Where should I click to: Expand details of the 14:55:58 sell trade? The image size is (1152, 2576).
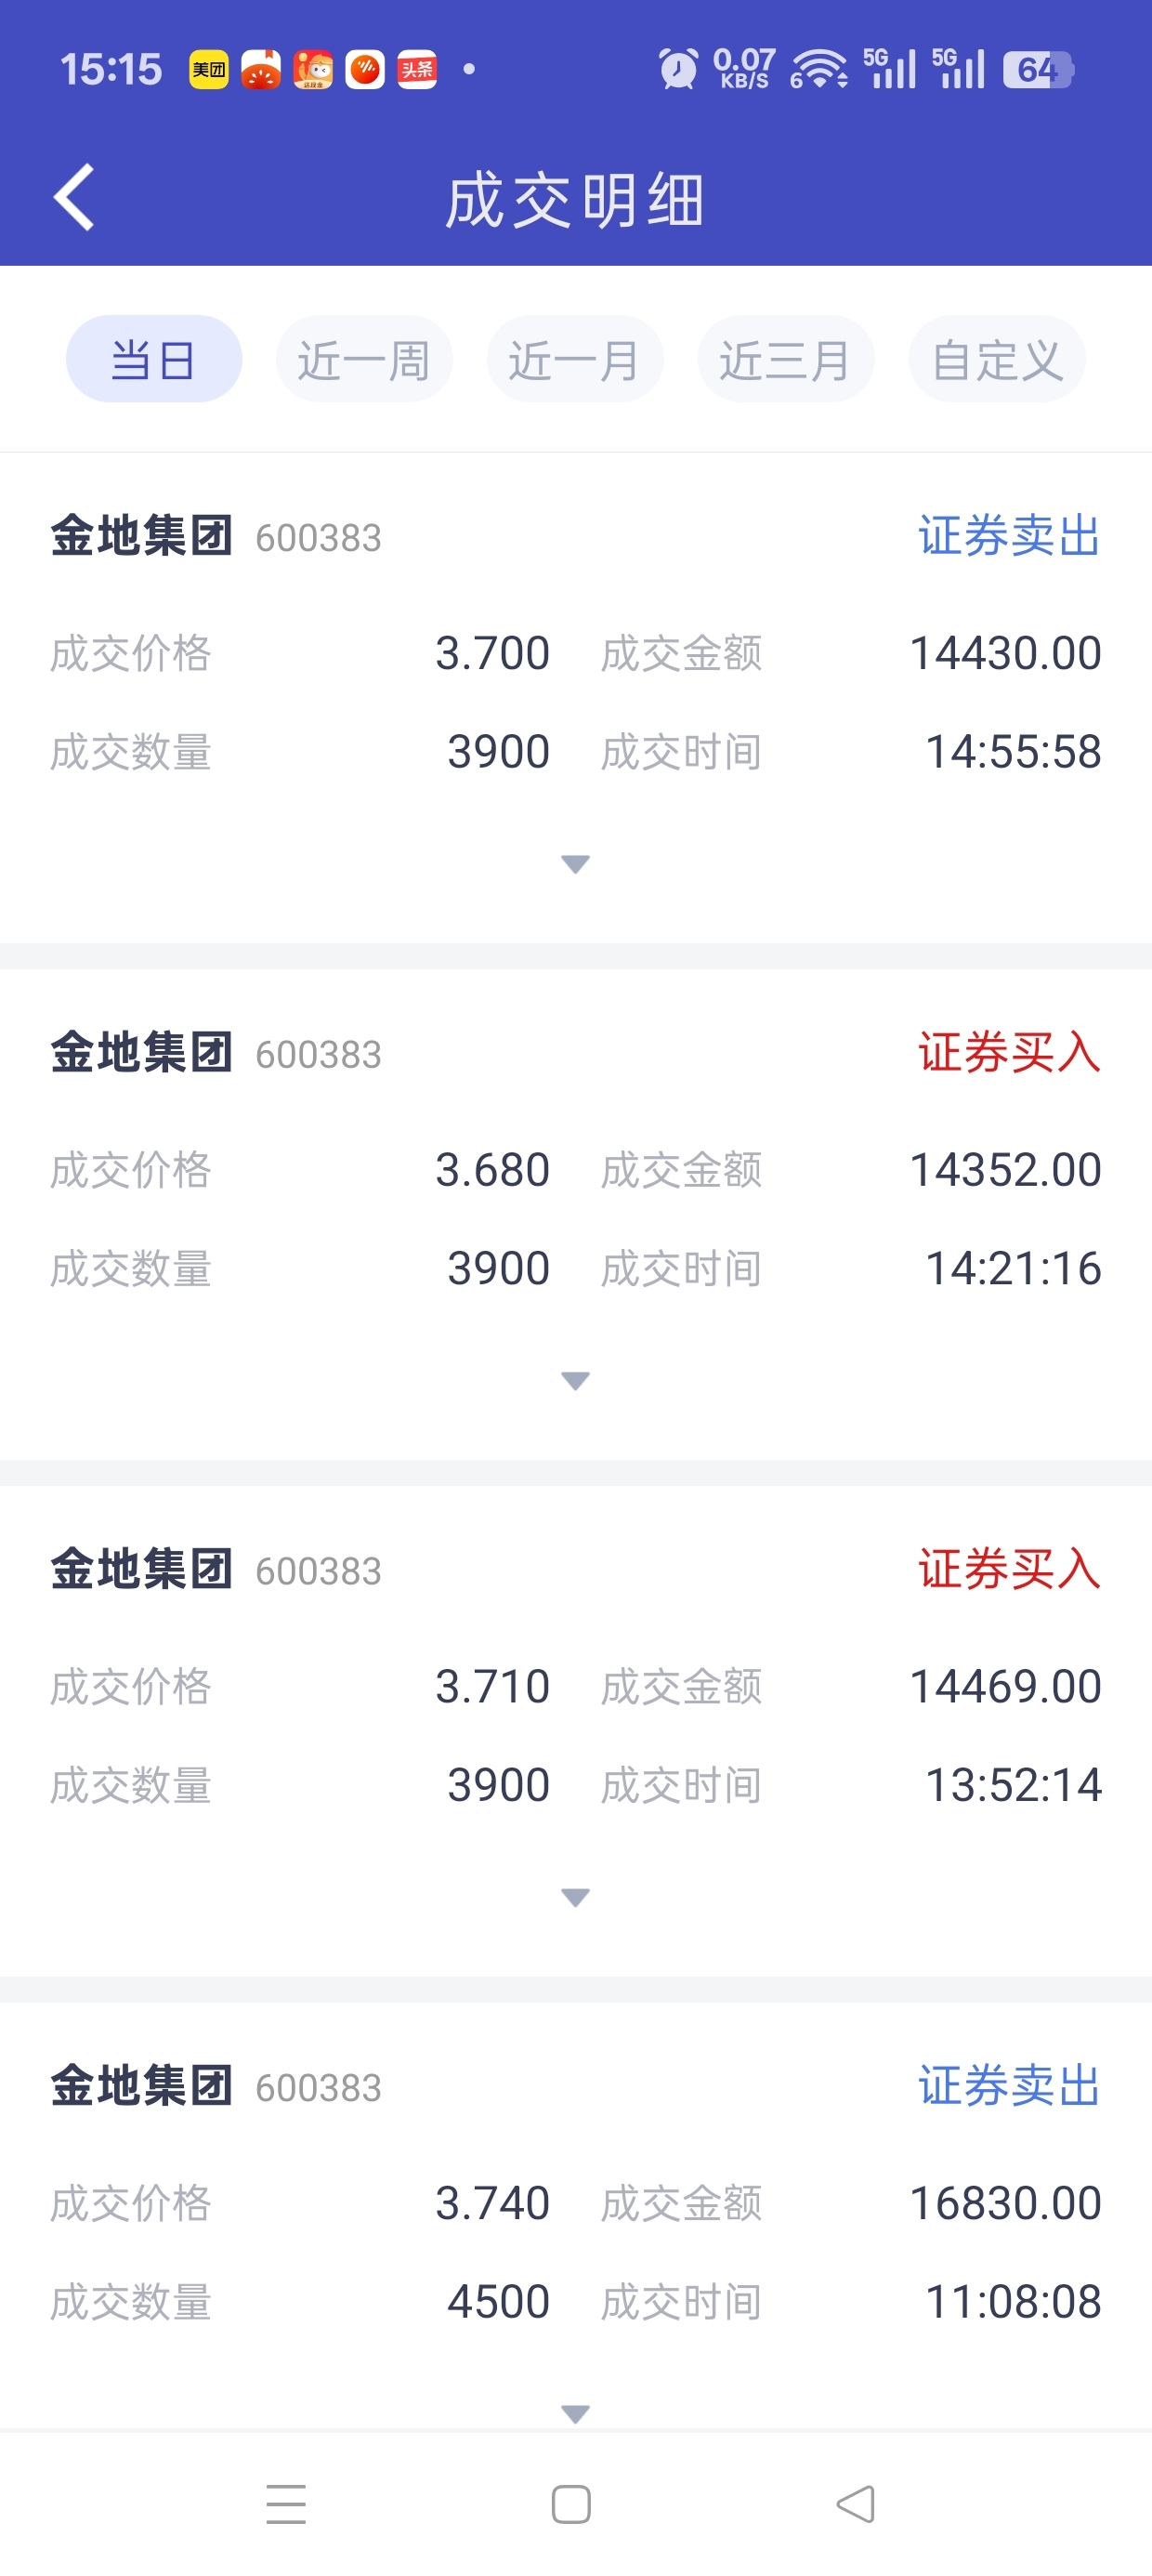click(575, 864)
